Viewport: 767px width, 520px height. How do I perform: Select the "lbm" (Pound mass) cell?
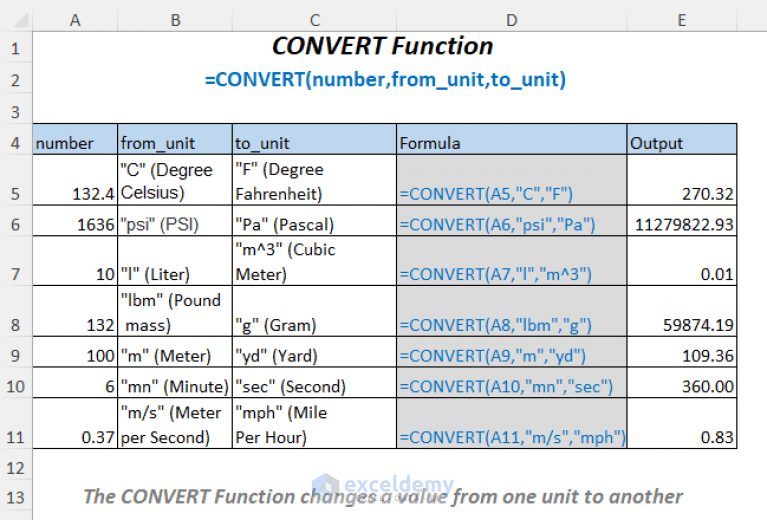point(175,311)
